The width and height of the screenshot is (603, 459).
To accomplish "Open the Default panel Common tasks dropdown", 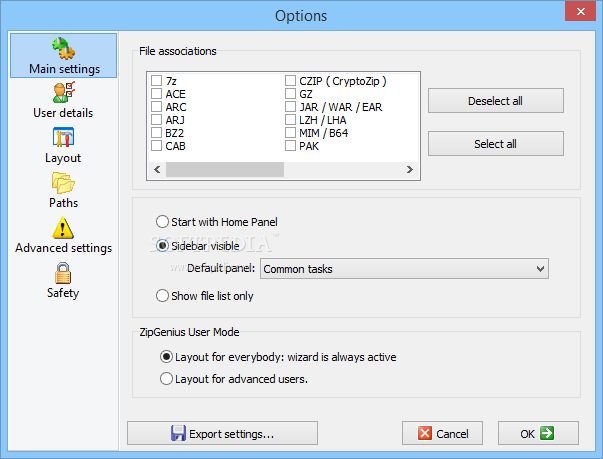I will (404, 269).
